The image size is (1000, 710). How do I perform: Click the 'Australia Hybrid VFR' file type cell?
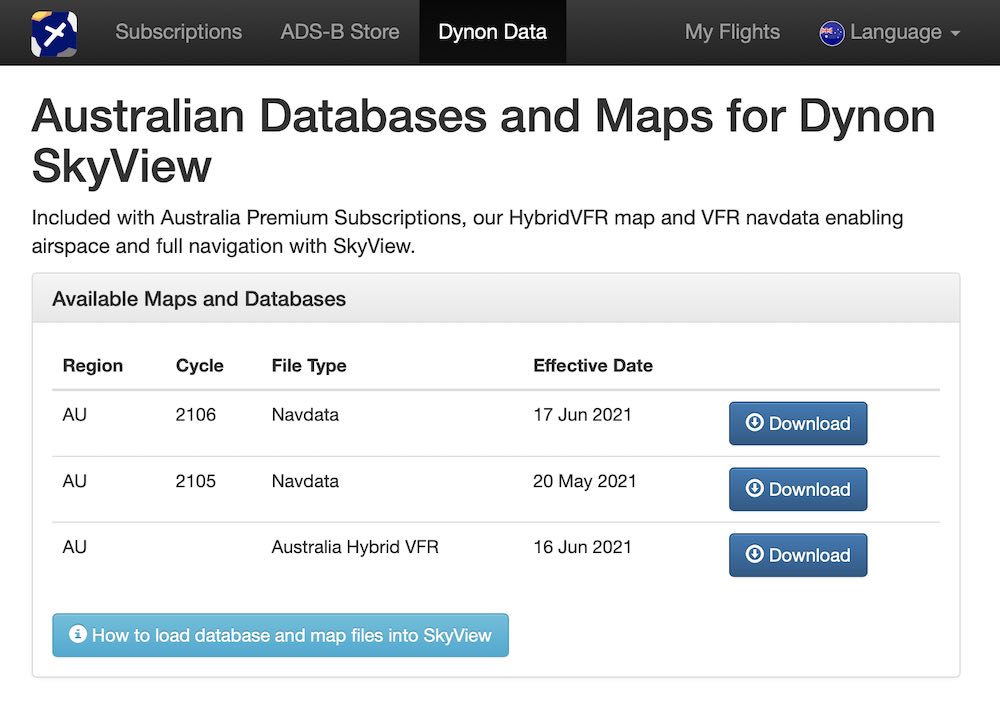pos(355,547)
